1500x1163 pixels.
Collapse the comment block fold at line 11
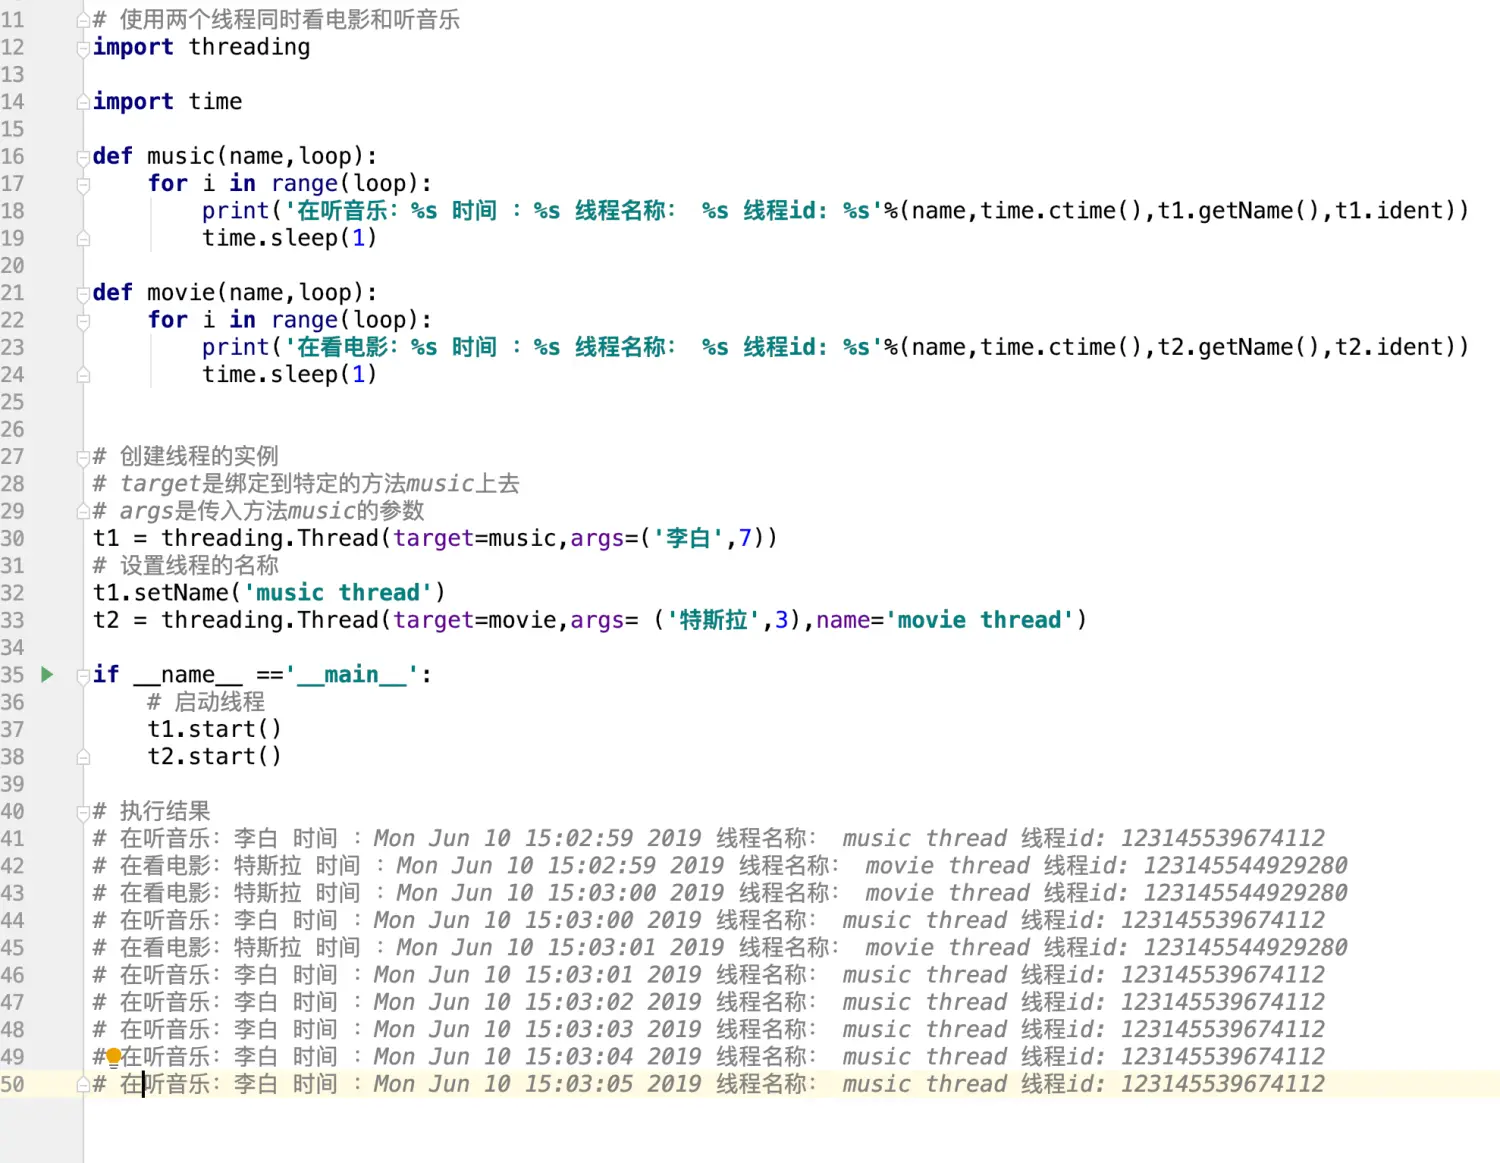(83, 20)
